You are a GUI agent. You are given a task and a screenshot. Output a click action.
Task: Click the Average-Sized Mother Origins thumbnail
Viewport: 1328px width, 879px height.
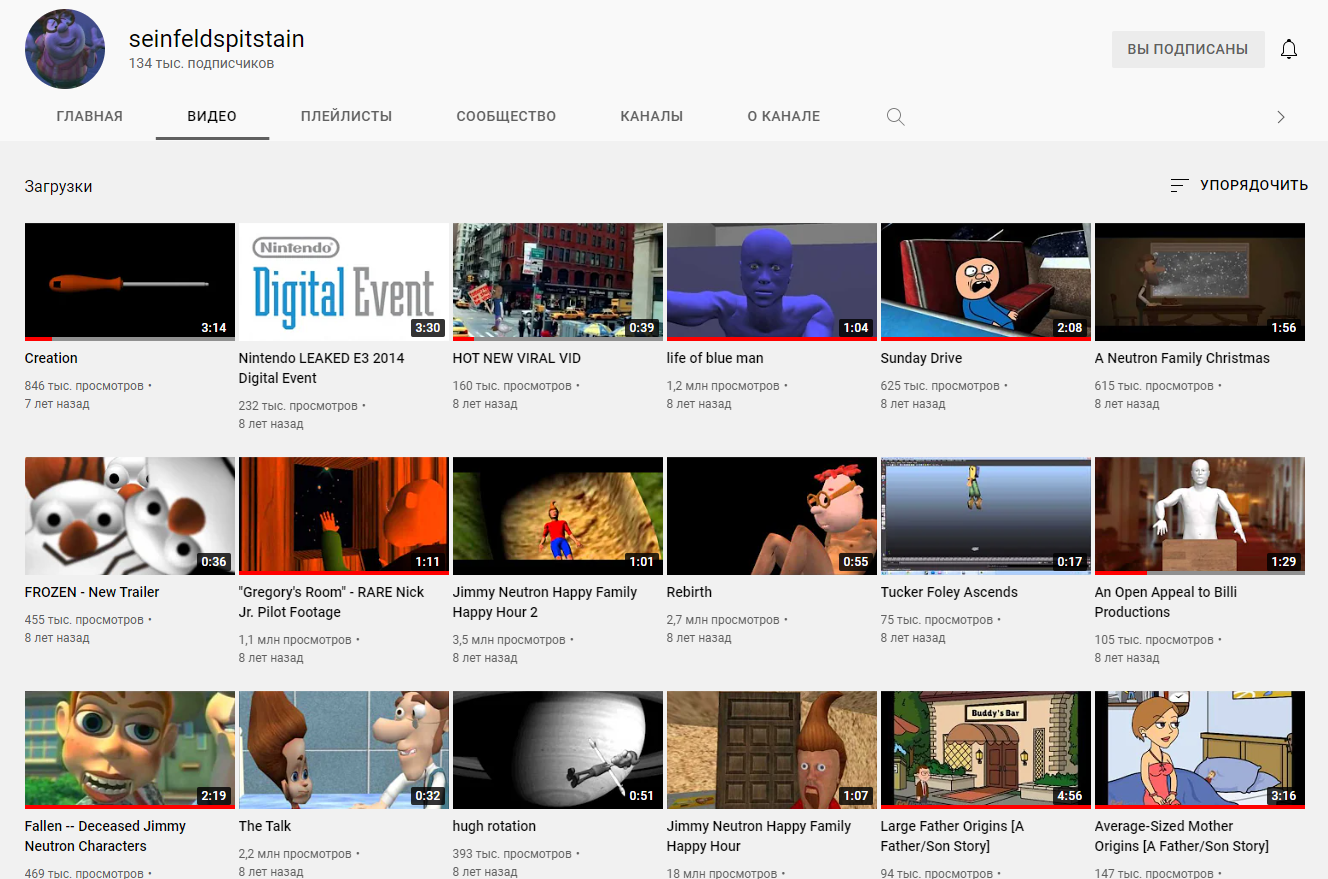click(1200, 750)
